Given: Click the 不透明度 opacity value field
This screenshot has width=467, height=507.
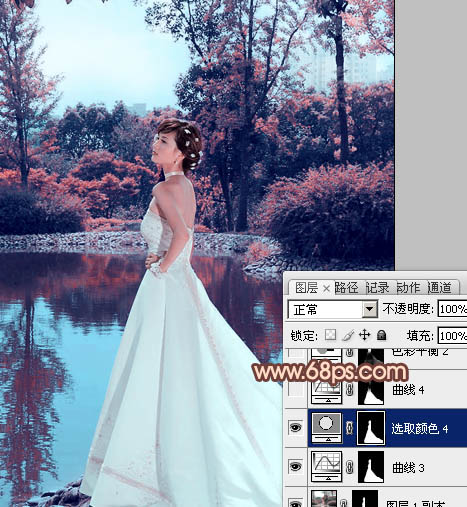Looking at the screenshot, I should pyautogui.click(x=452, y=309).
